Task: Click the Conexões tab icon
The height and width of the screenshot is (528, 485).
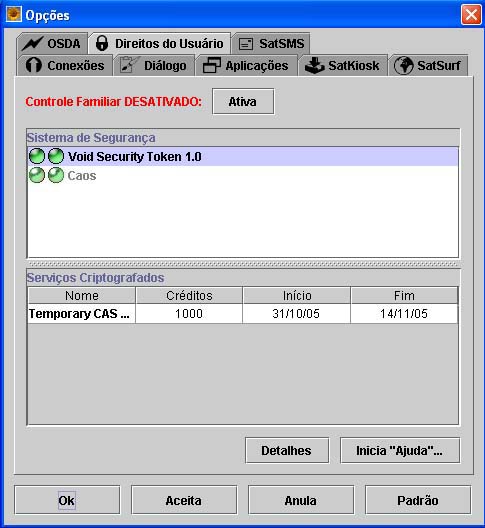Action: 34,65
